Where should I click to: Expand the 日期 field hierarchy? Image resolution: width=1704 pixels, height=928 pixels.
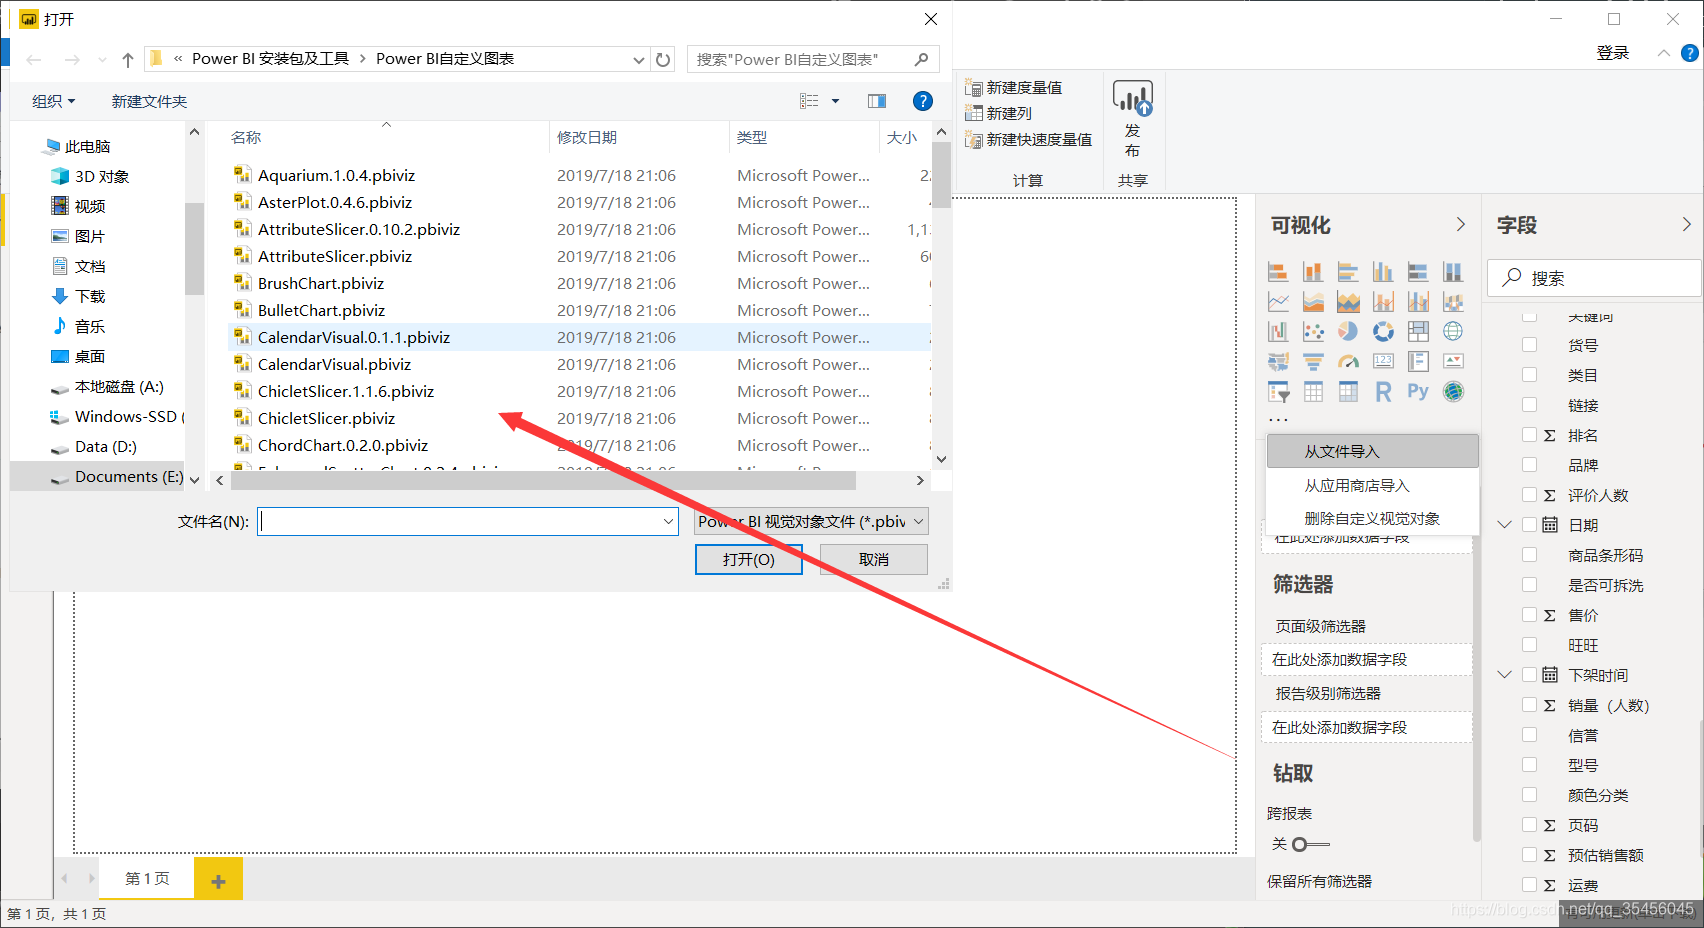1504,525
